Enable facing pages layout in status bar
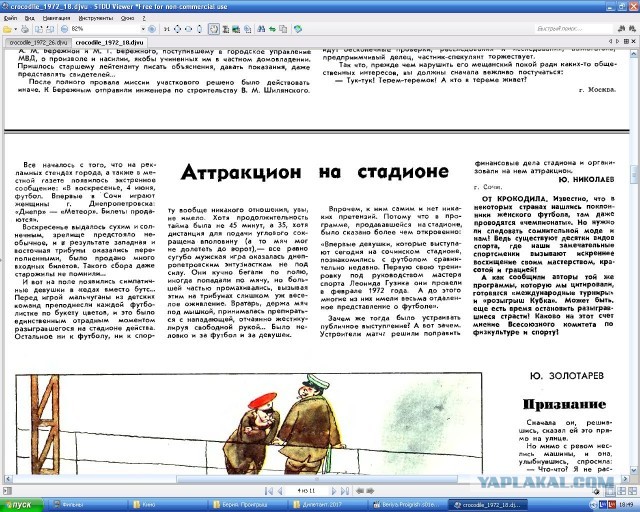 click(x=621, y=491)
